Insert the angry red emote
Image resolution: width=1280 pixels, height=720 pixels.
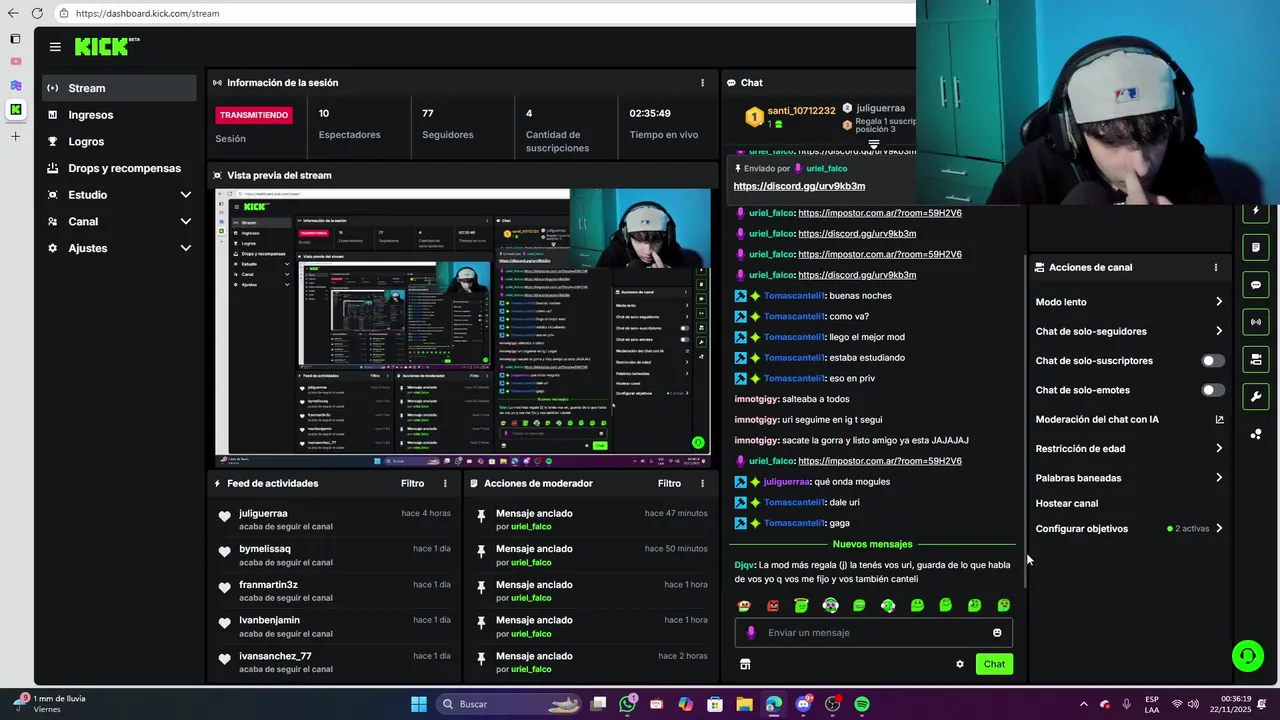773,606
